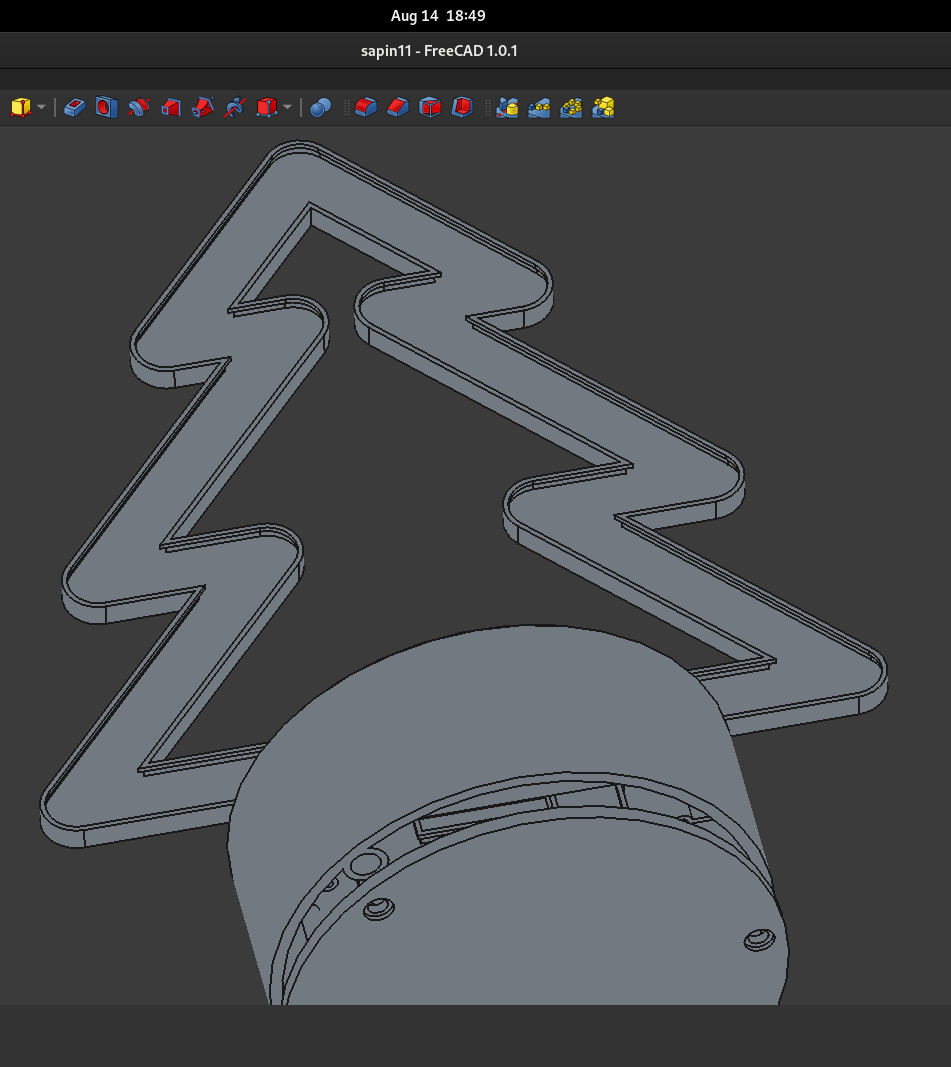Image resolution: width=951 pixels, height=1067 pixels.
Task: Click the system clock Aug 14 18:49
Action: [x=438, y=16]
